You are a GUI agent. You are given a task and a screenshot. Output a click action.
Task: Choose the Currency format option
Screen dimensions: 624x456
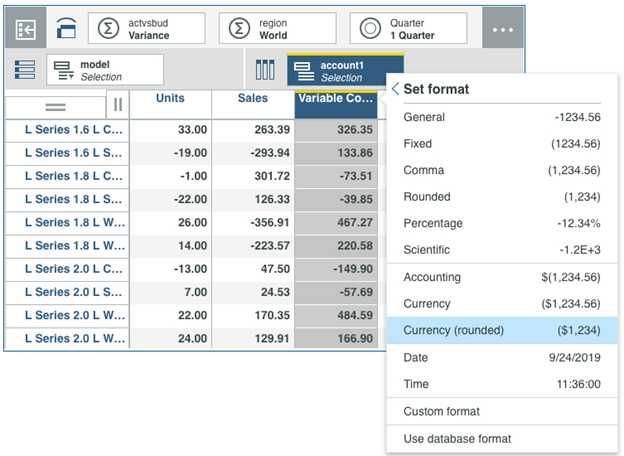pyautogui.click(x=502, y=304)
